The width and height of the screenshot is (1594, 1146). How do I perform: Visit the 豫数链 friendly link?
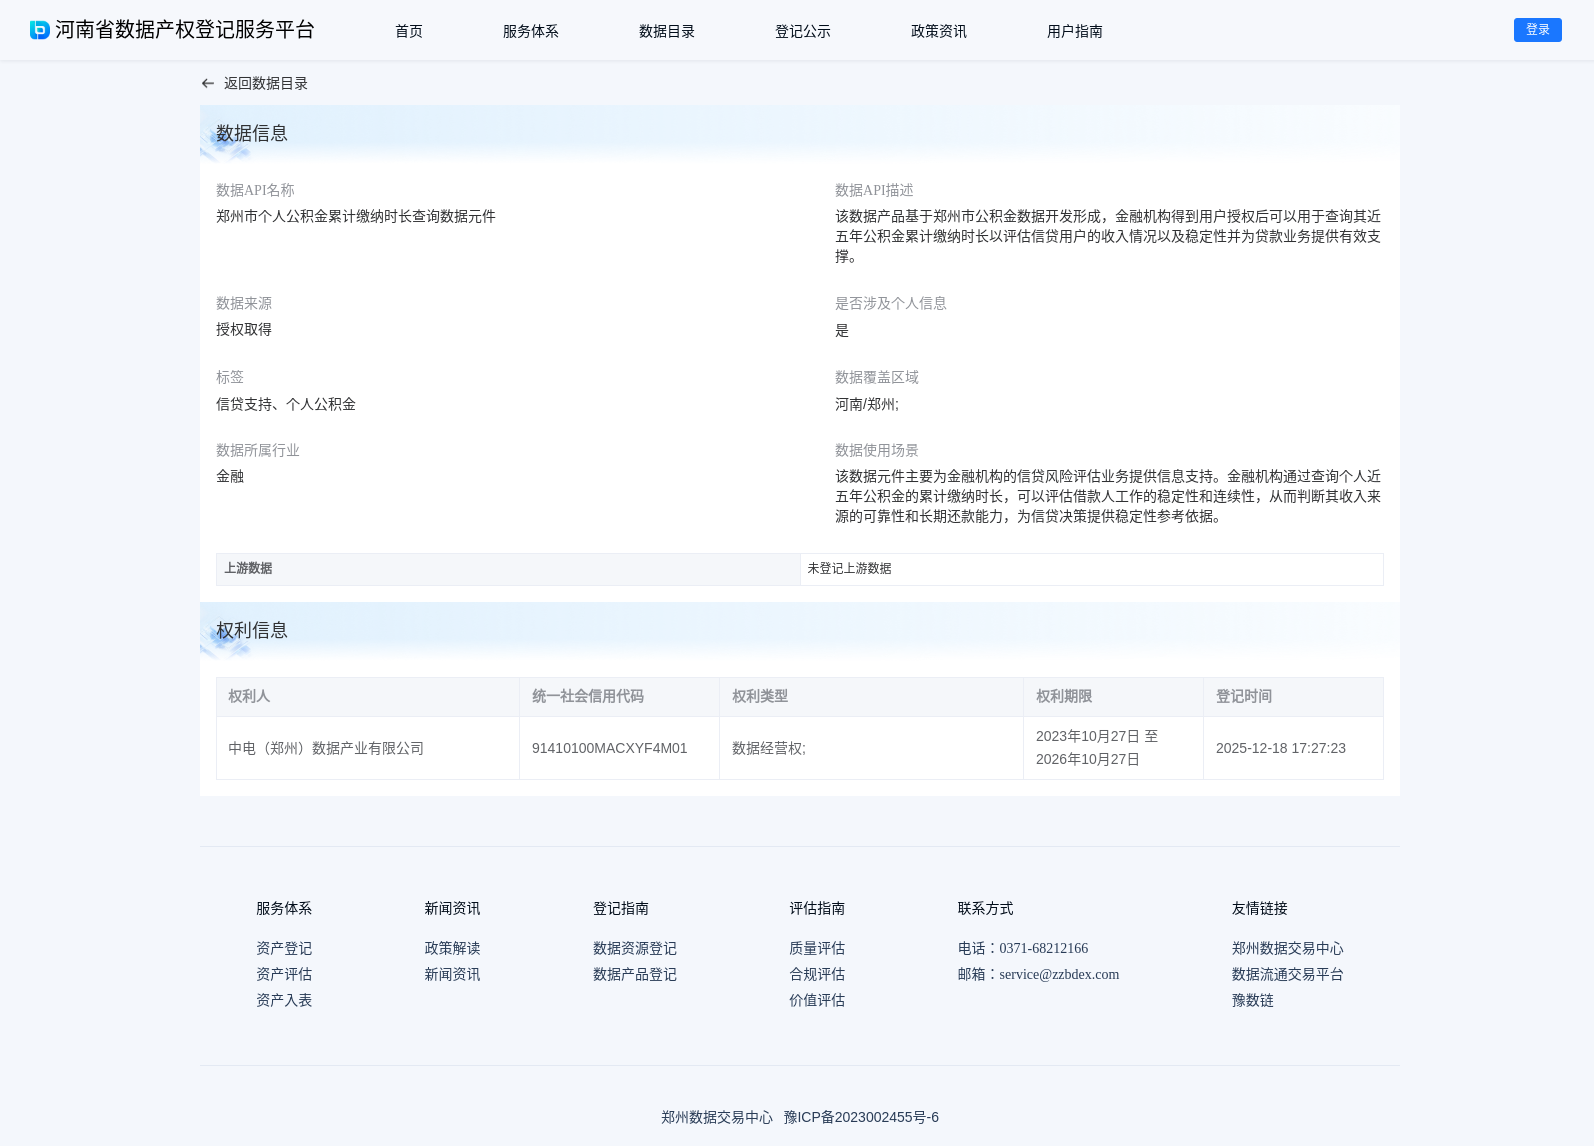point(1253,1000)
